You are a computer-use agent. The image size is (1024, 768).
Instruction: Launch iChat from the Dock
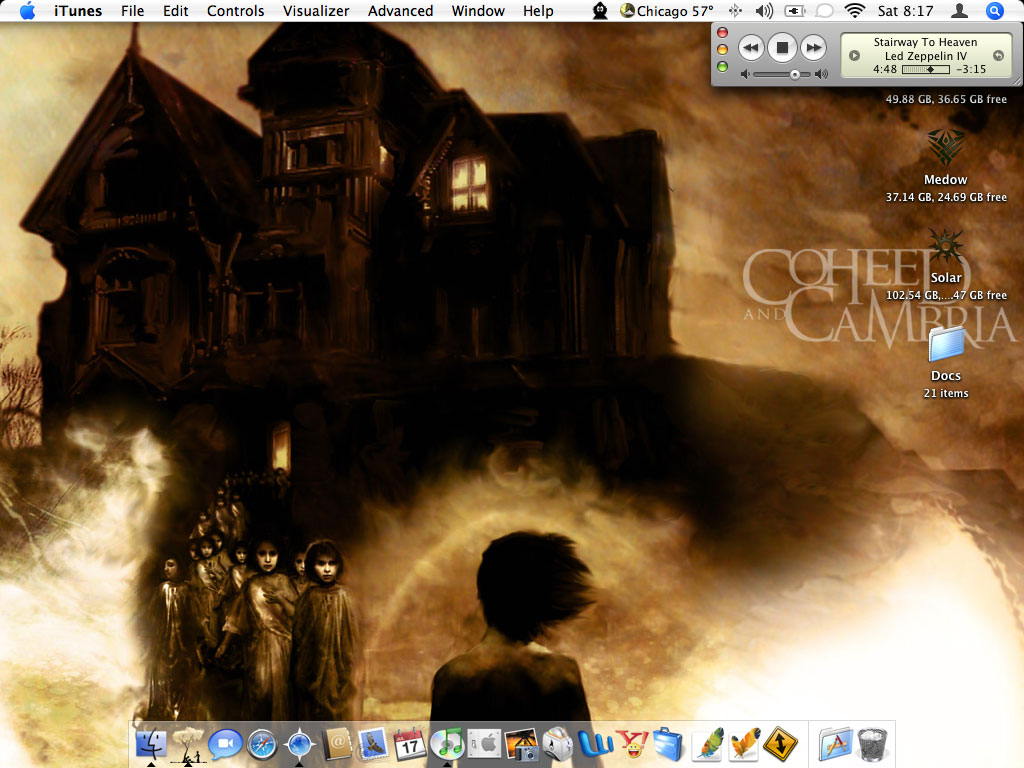tap(225, 744)
